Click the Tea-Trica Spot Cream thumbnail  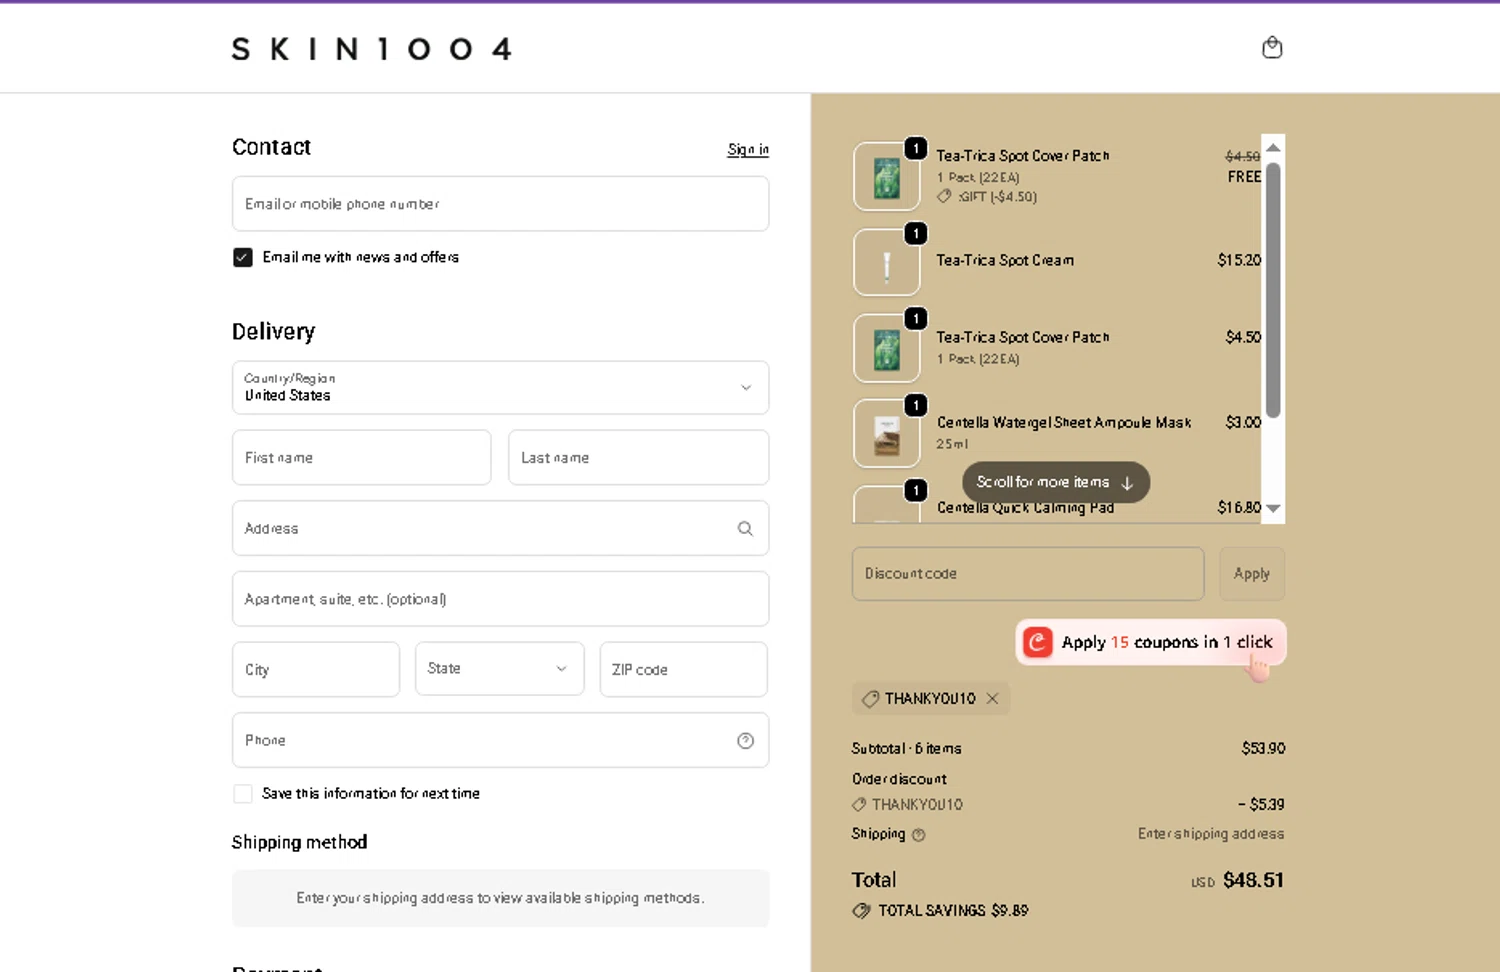[886, 262]
